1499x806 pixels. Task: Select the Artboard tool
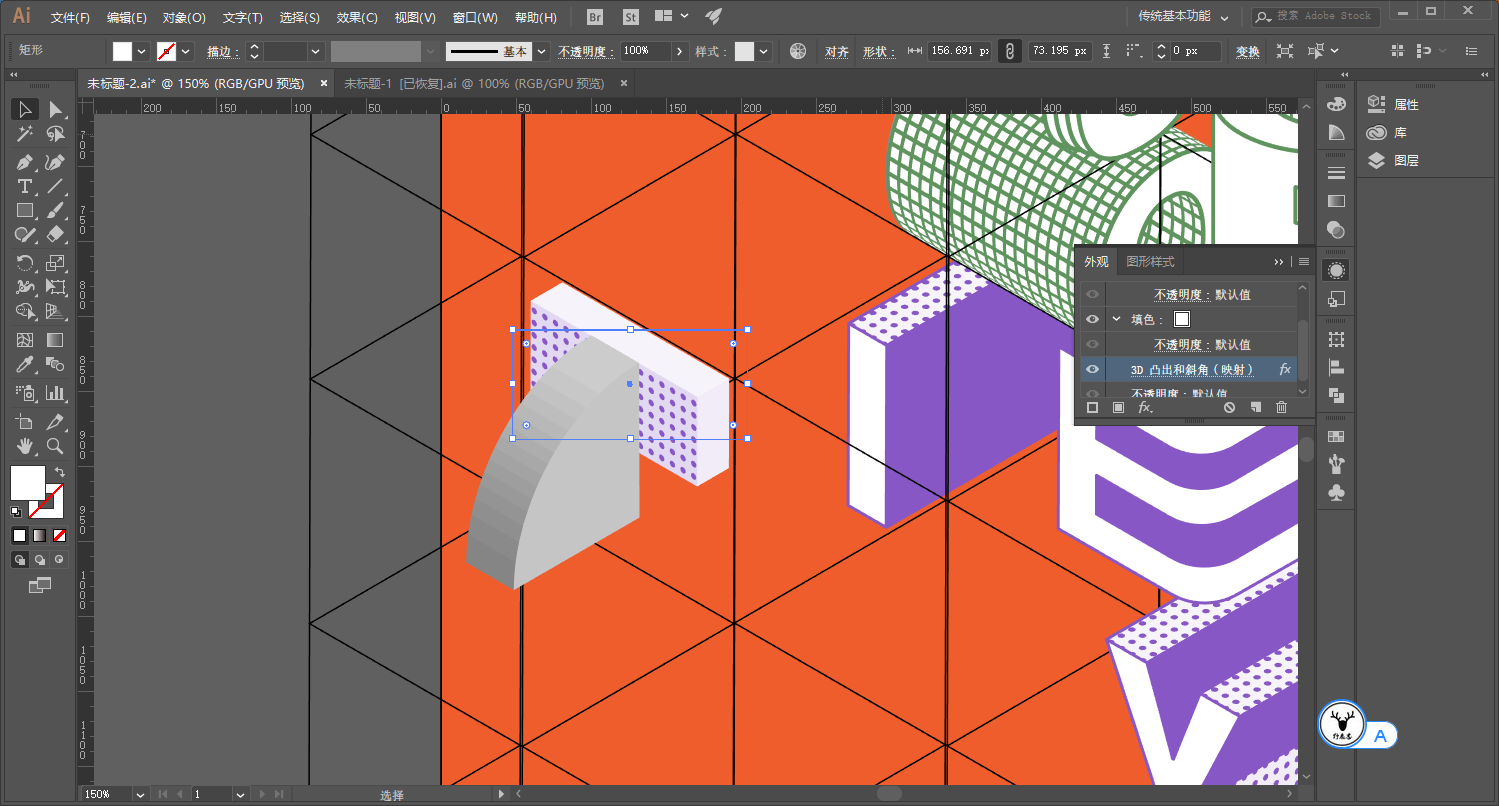pyautogui.click(x=26, y=421)
